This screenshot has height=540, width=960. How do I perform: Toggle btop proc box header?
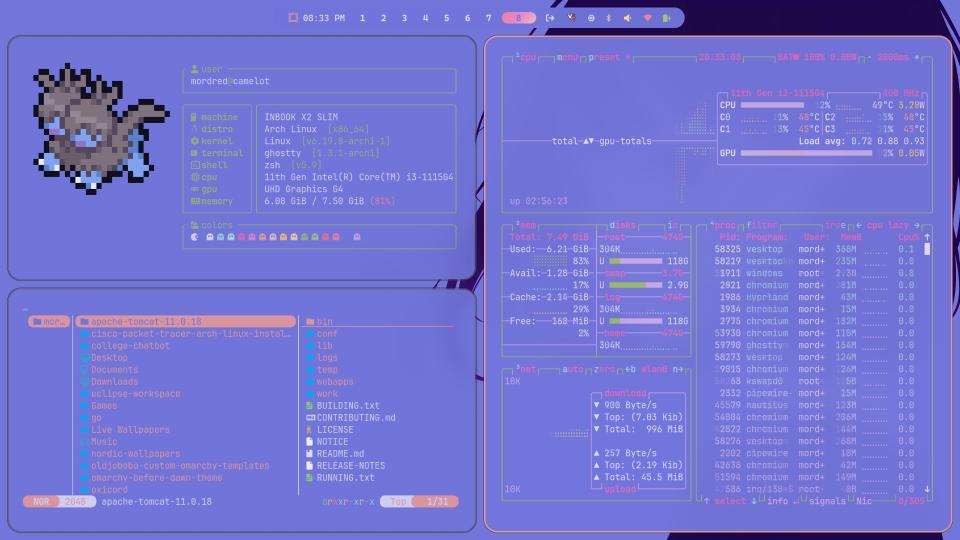point(724,225)
